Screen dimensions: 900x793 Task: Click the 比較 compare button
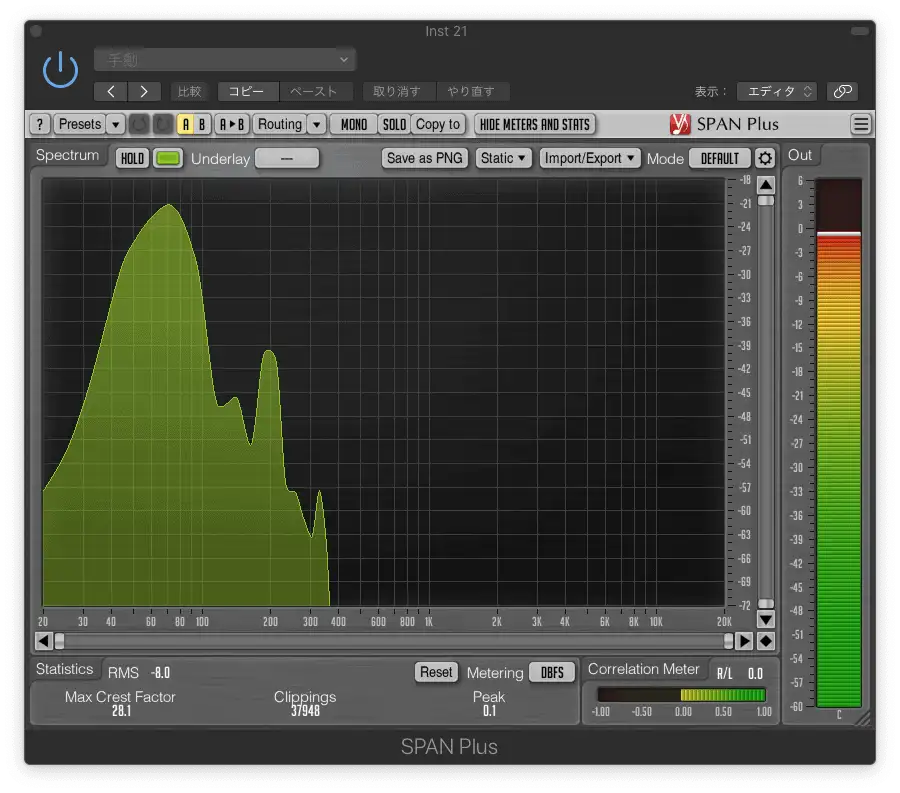tap(189, 91)
